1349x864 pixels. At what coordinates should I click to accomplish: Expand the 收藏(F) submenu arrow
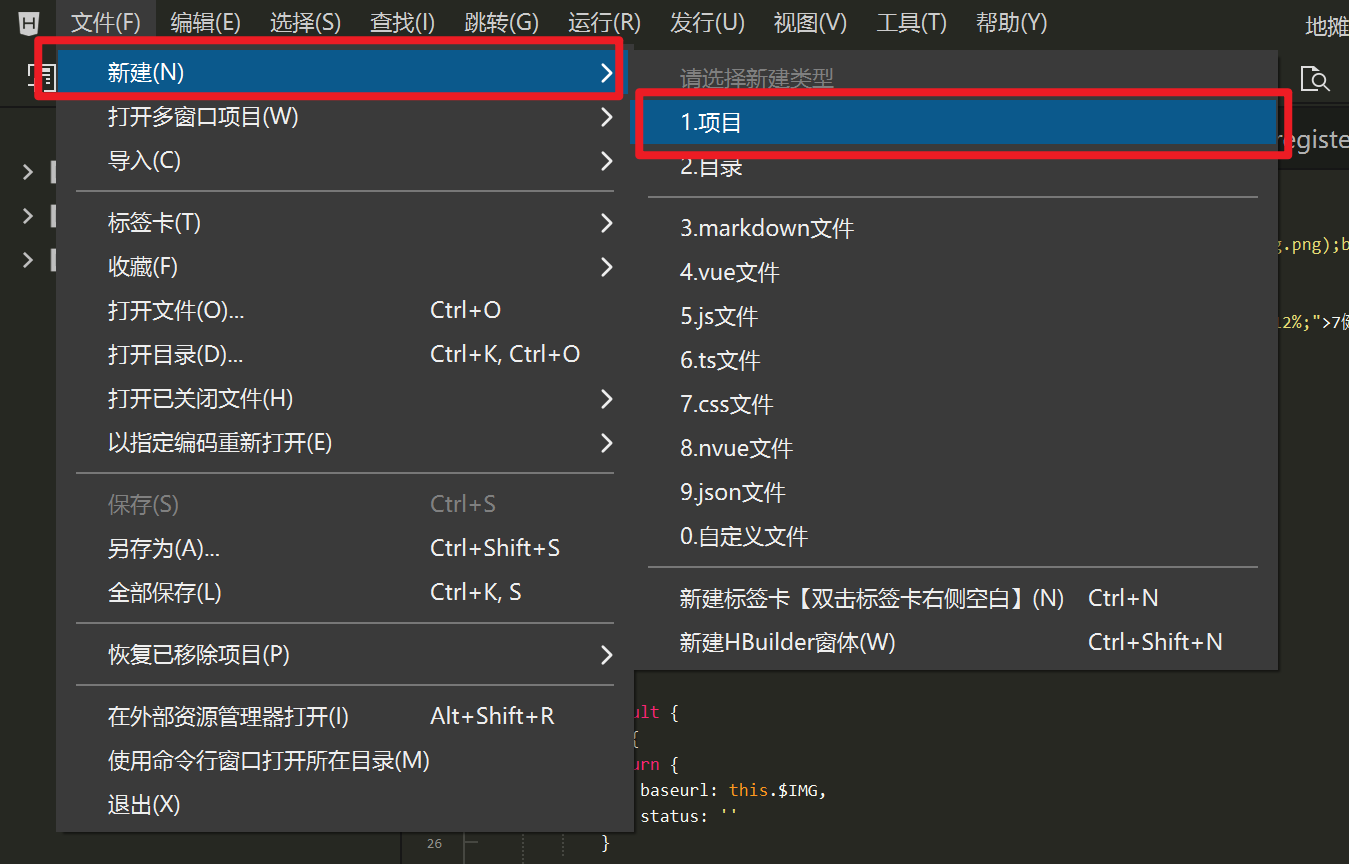[606, 266]
